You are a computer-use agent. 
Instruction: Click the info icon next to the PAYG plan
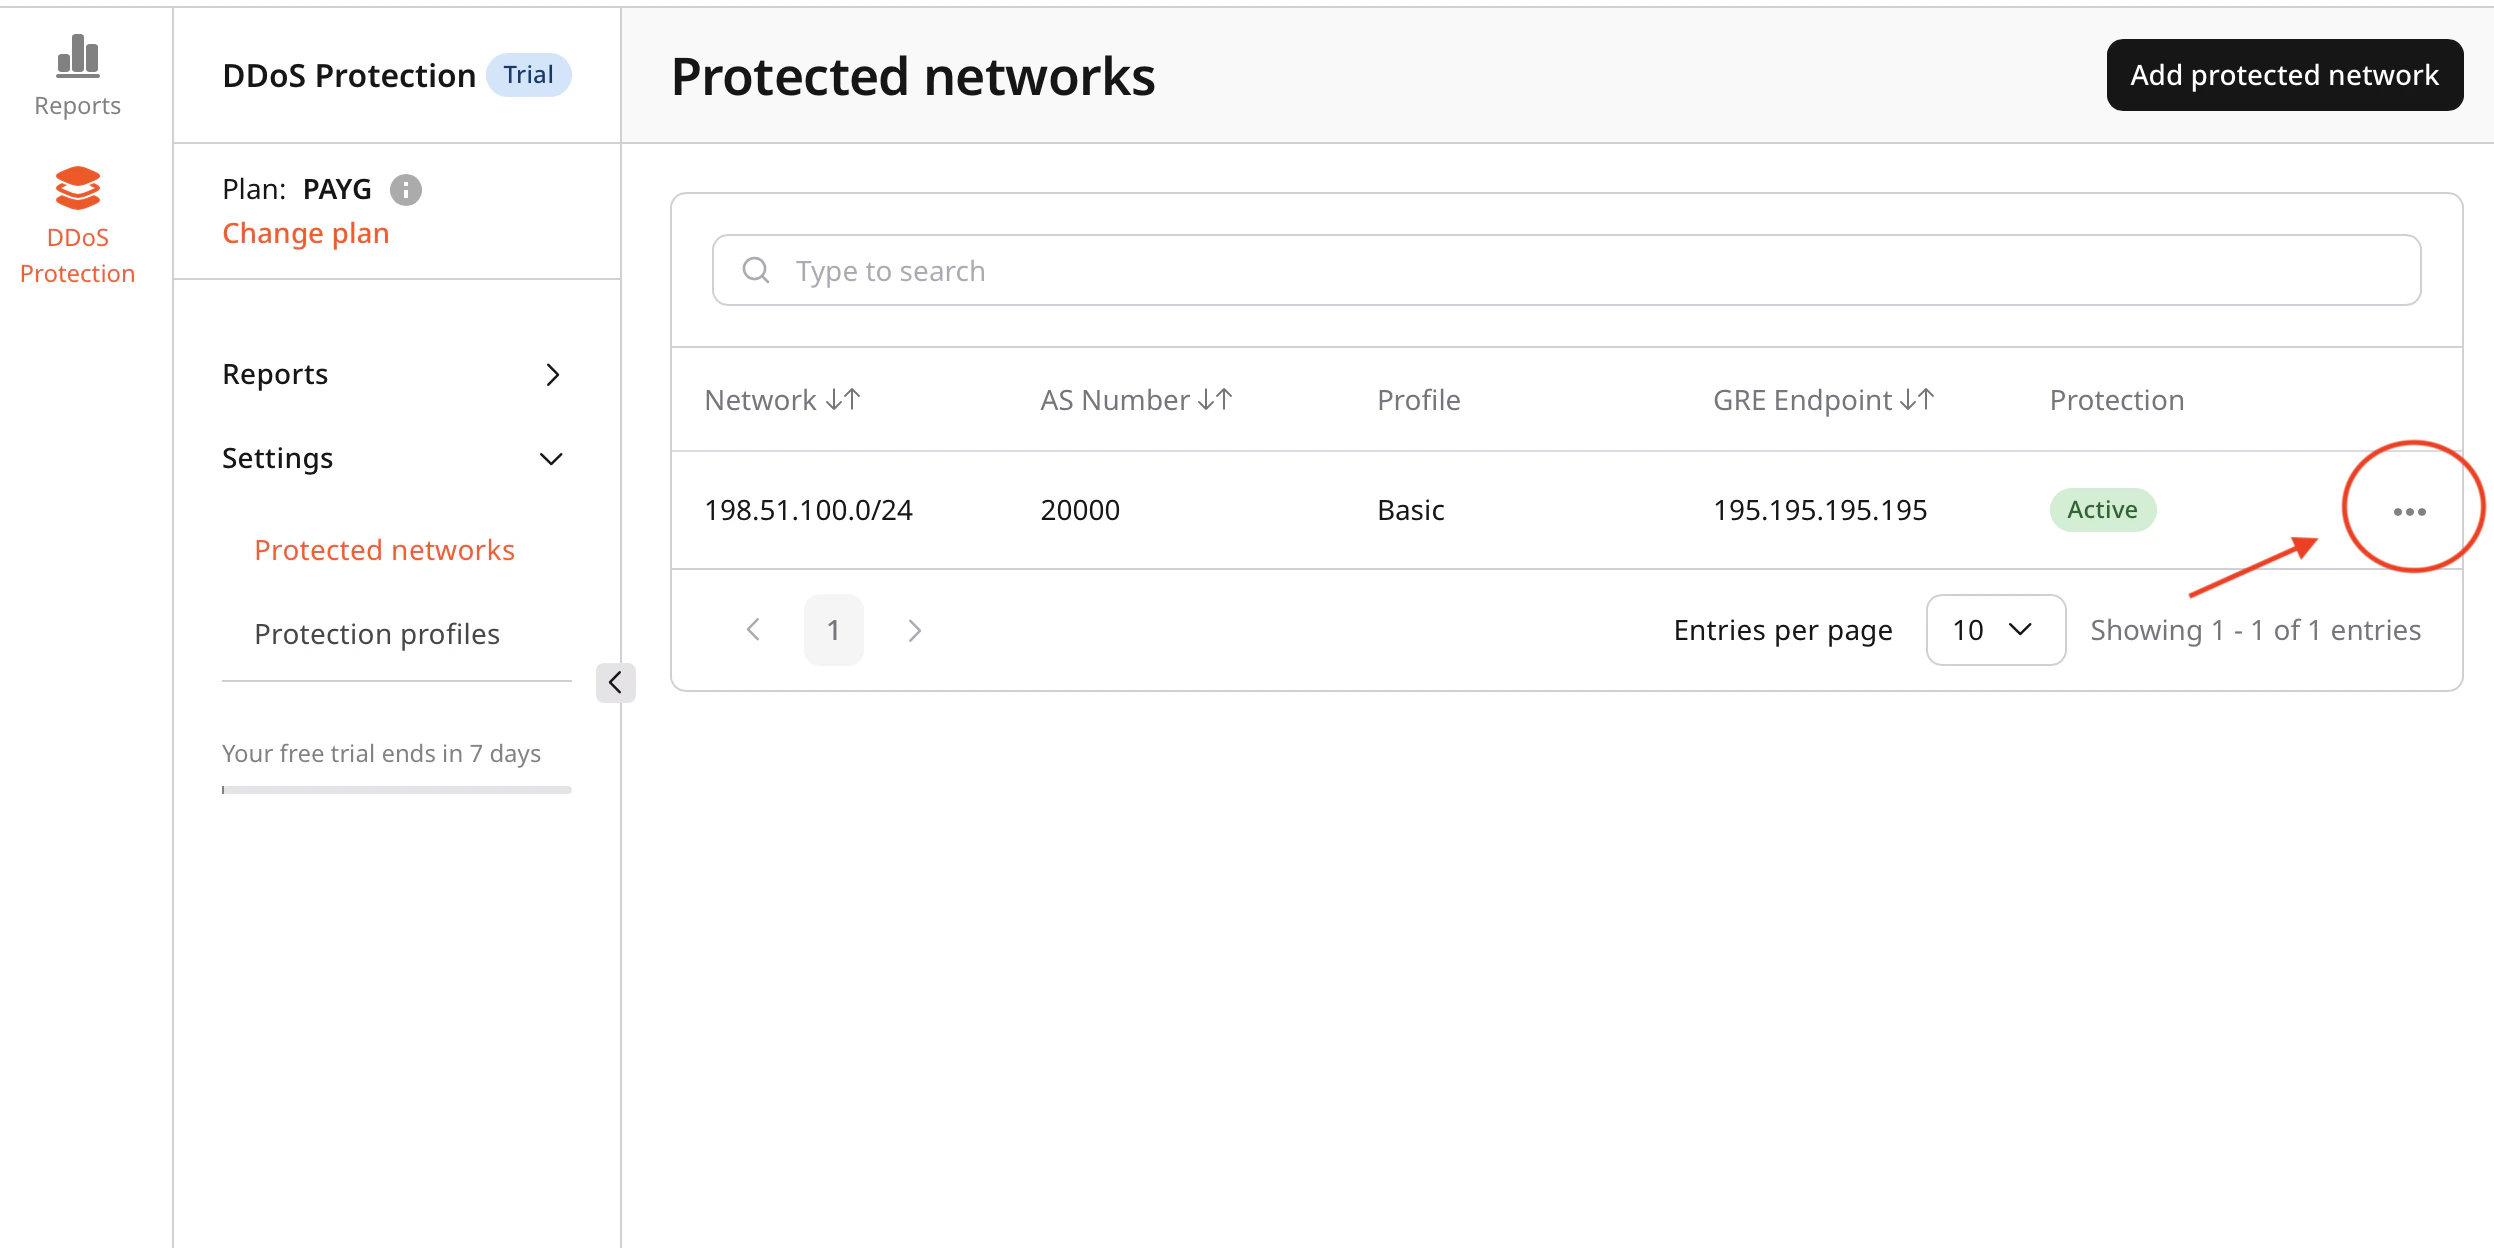[x=406, y=189]
